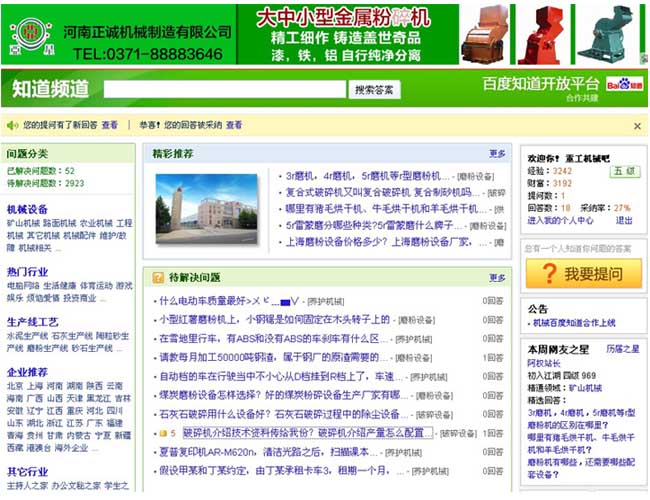Click the red crusher machine image
The image size is (650, 500).
click(543, 35)
